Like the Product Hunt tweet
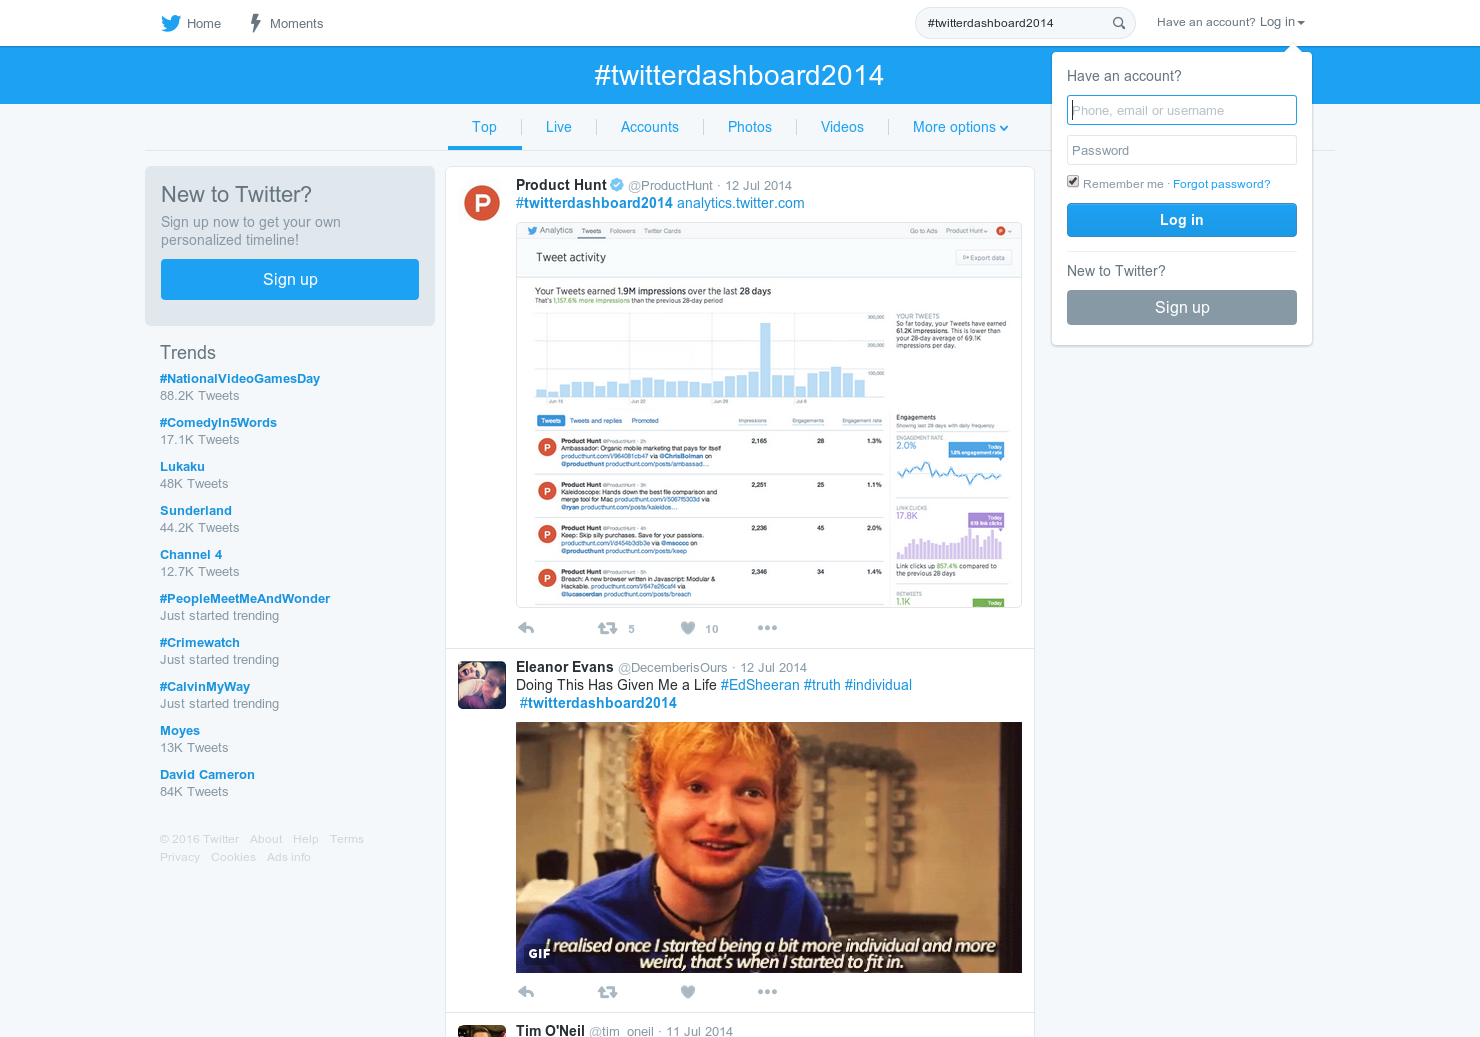The height and width of the screenshot is (1037, 1480). pos(688,627)
